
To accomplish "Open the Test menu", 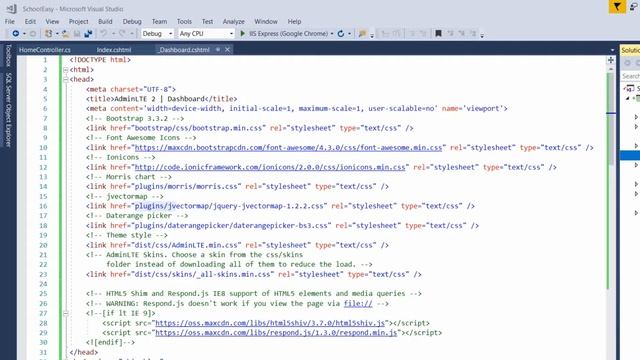I will click(207, 21).
